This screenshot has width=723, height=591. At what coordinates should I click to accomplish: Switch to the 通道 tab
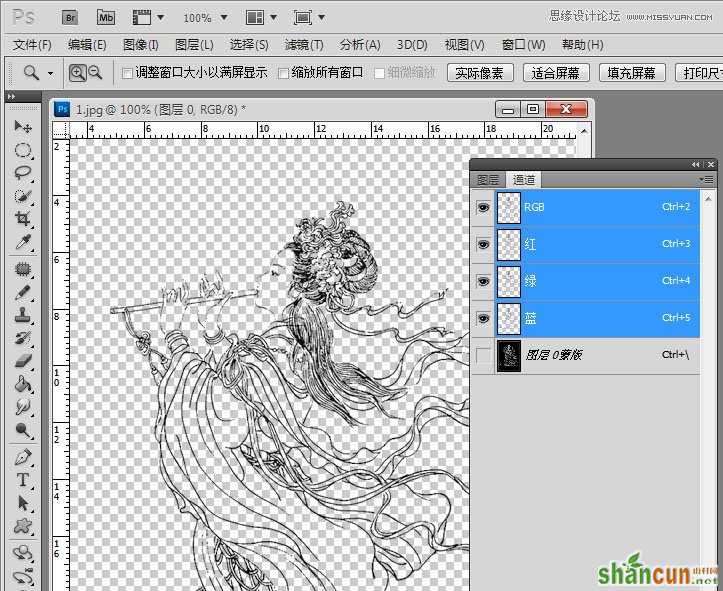click(x=524, y=179)
